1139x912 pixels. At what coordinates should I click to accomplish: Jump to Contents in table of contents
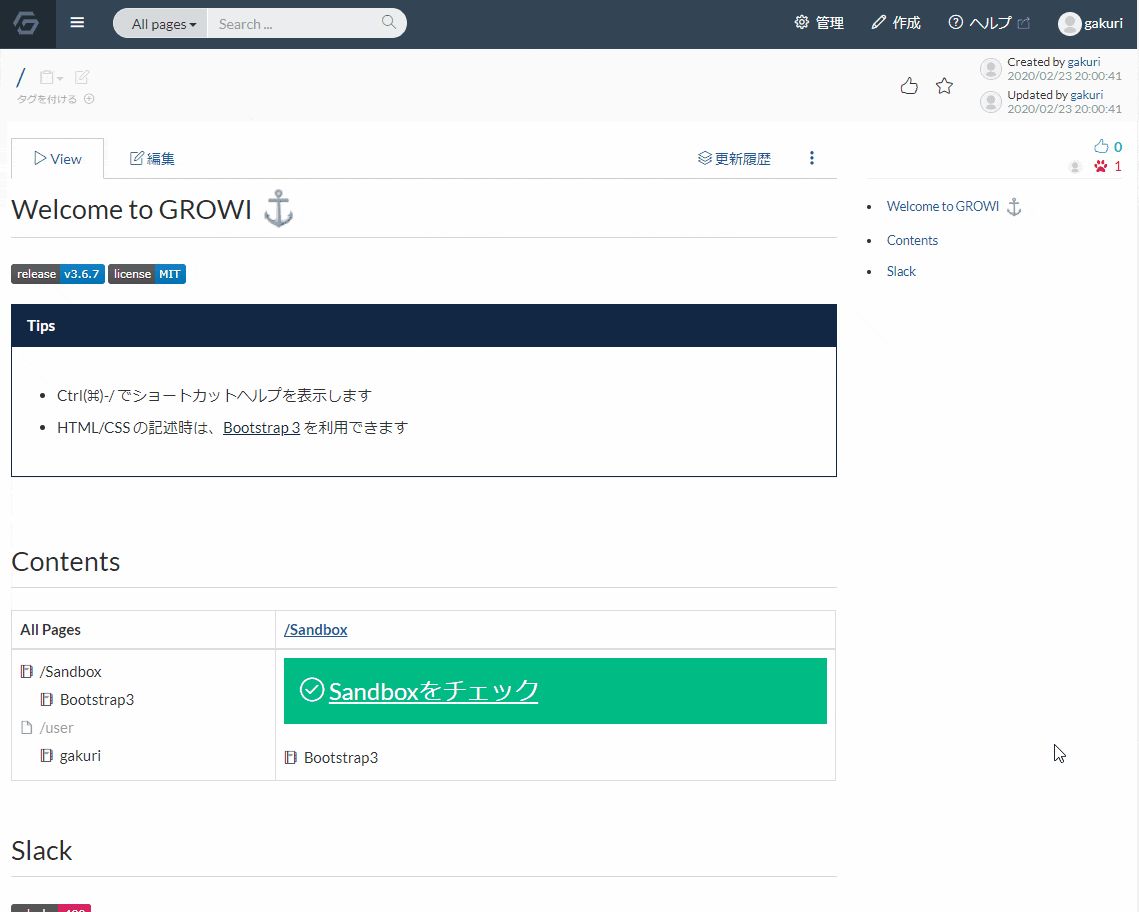pyautogui.click(x=912, y=240)
